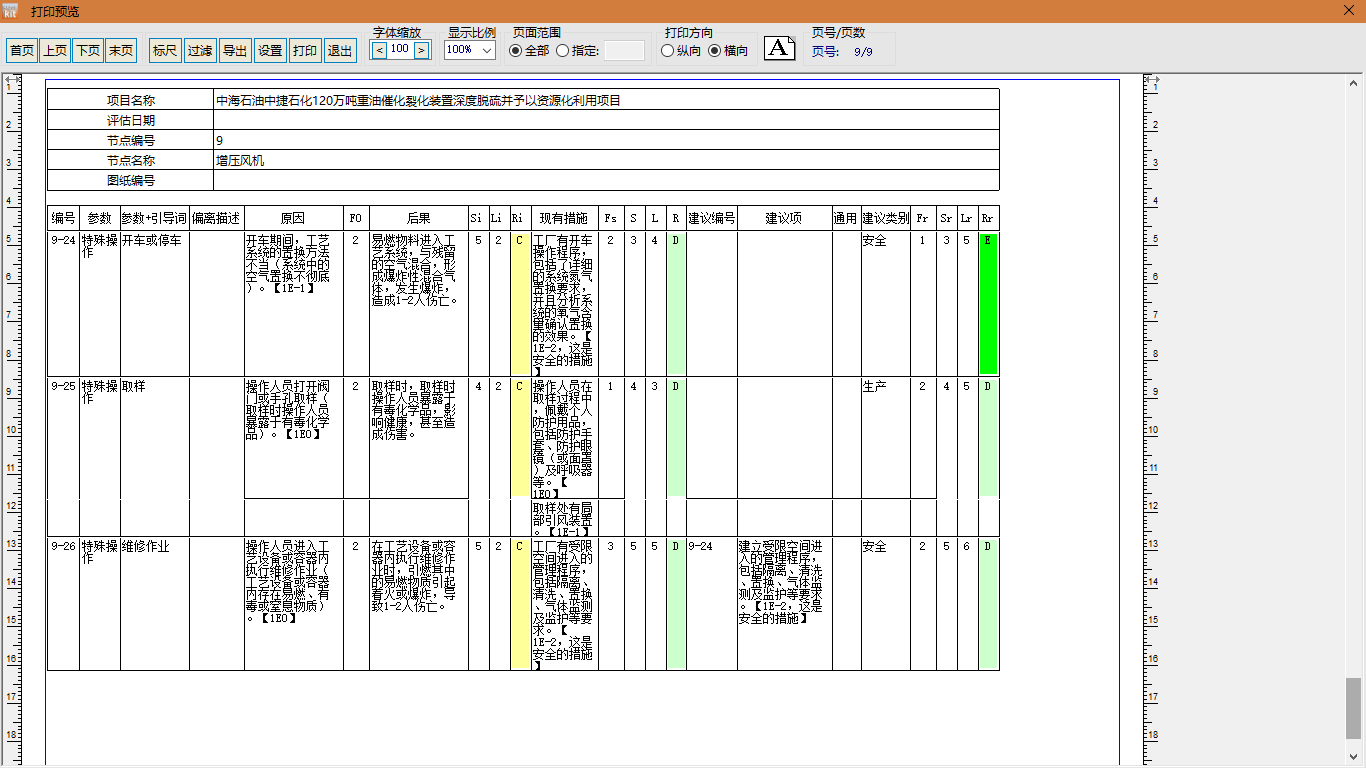Click the font style 'A' icon
Screen dimensions: 1366x768
pyautogui.click(x=780, y=47)
